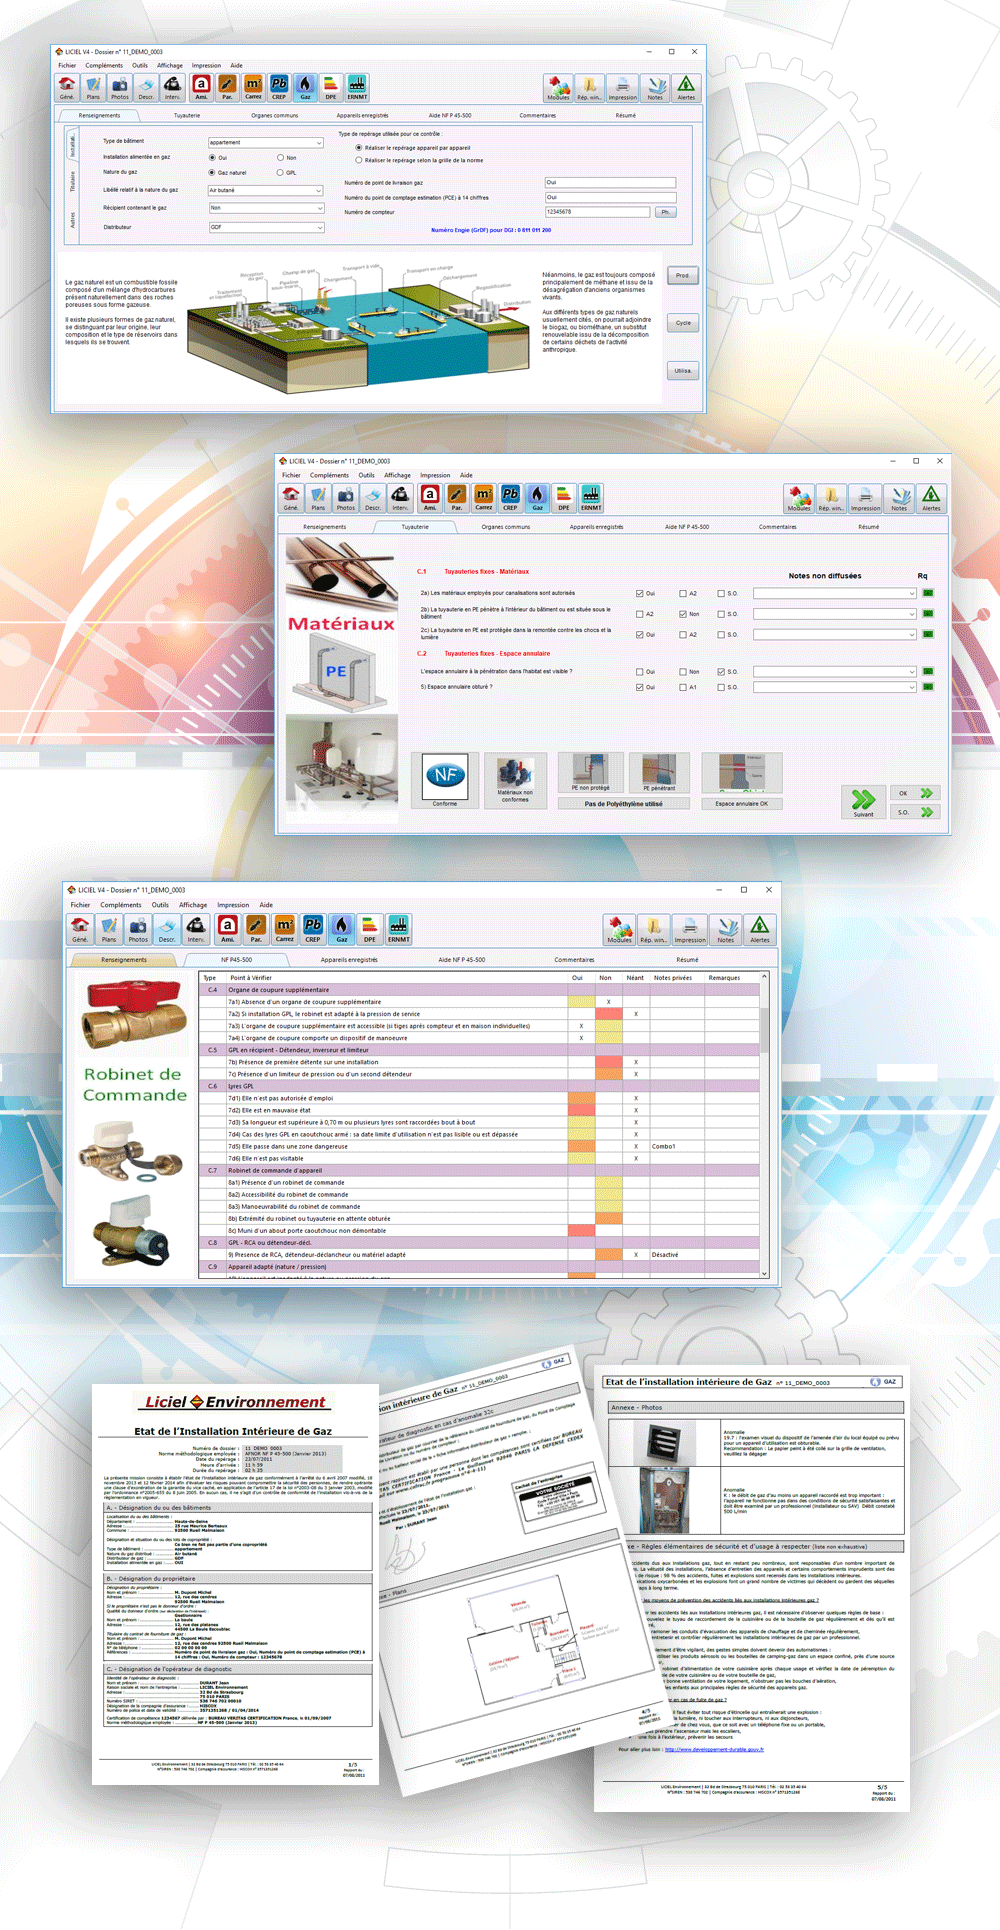Click Matériaux non conformes picture button
Screen dimensions: 1000x1930
coord(515,780)
